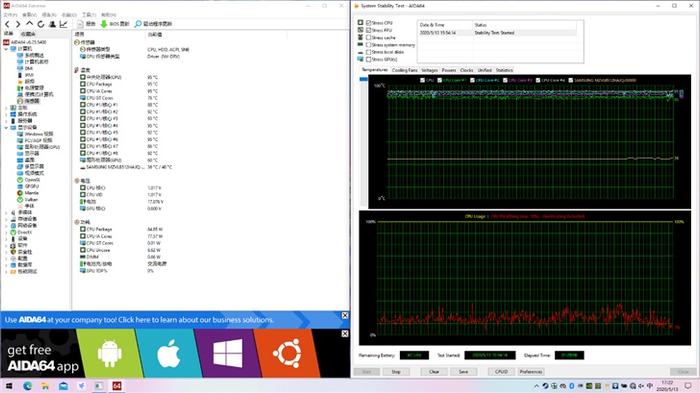The height and width of the screenshot is (393, 700).
Task: Enable the Stress system memory checkbox
Action: 368,45
